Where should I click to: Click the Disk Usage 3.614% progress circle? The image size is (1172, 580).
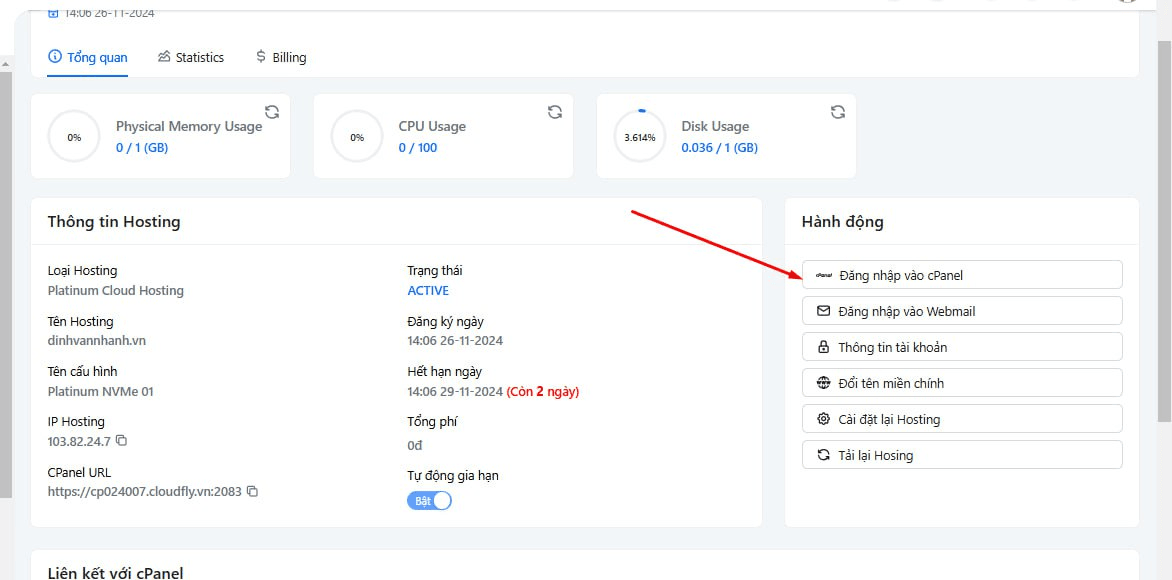[640, 135]
